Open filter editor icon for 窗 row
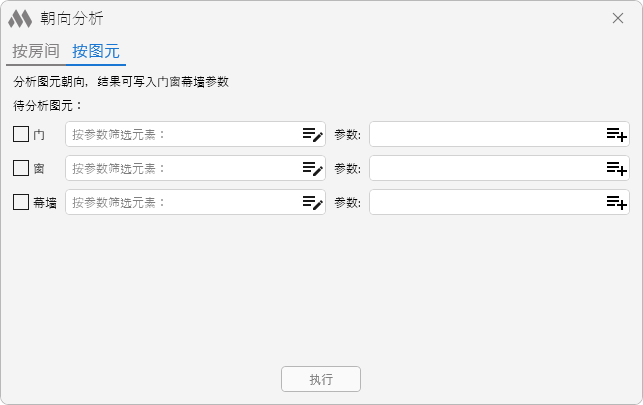643x405 pixels. coord(312,168)
